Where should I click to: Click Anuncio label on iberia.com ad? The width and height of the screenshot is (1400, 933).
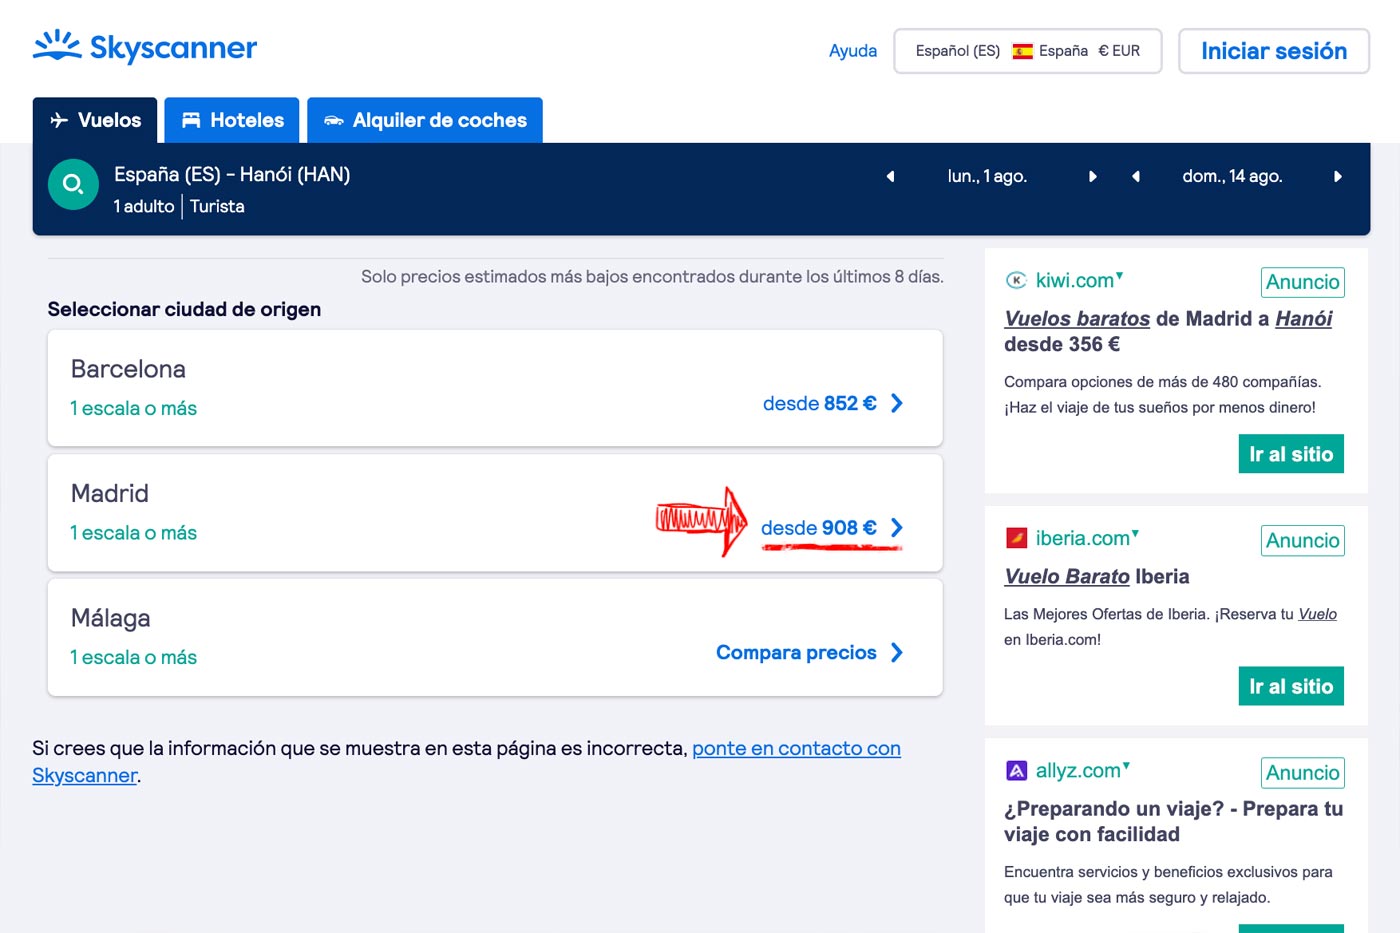click(1303, 541)
